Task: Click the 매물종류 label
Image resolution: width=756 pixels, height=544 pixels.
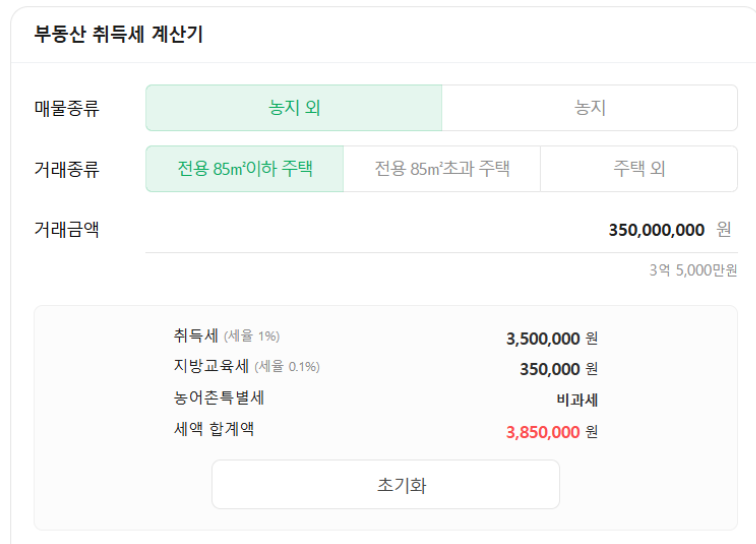Action: click(67, 108)
